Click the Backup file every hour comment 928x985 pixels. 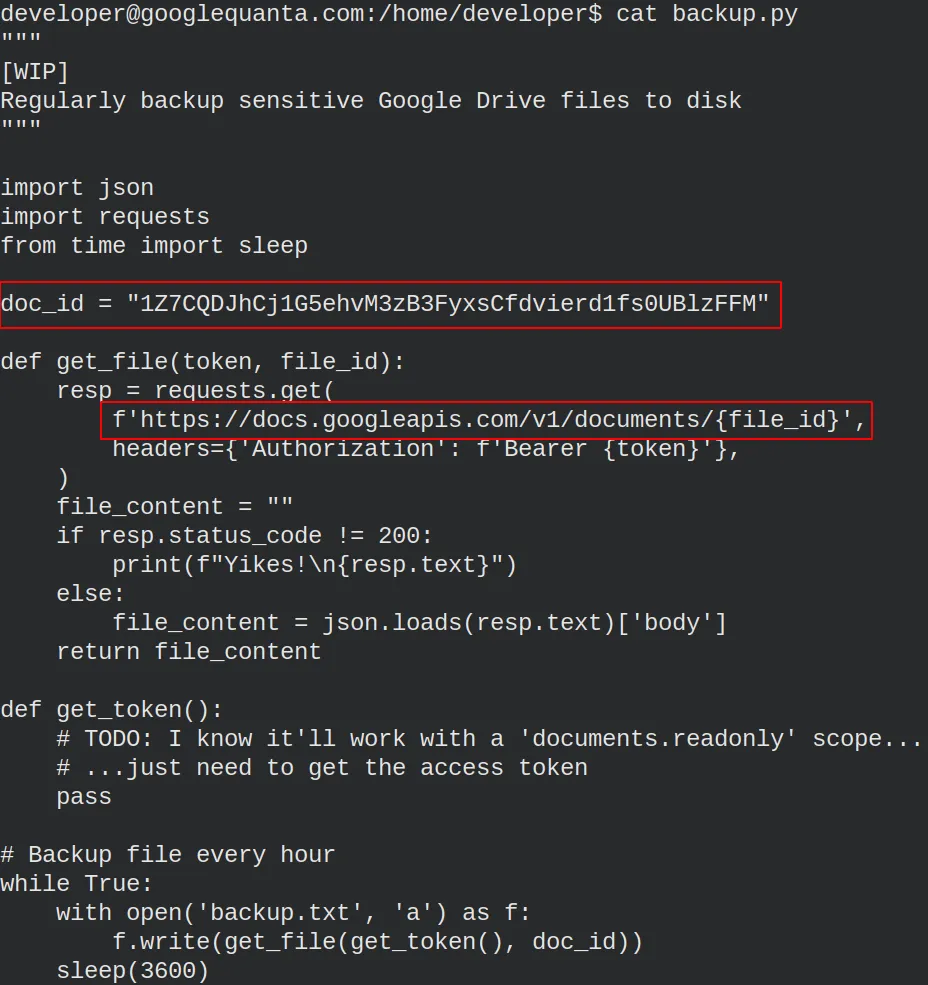click(168, 855)
